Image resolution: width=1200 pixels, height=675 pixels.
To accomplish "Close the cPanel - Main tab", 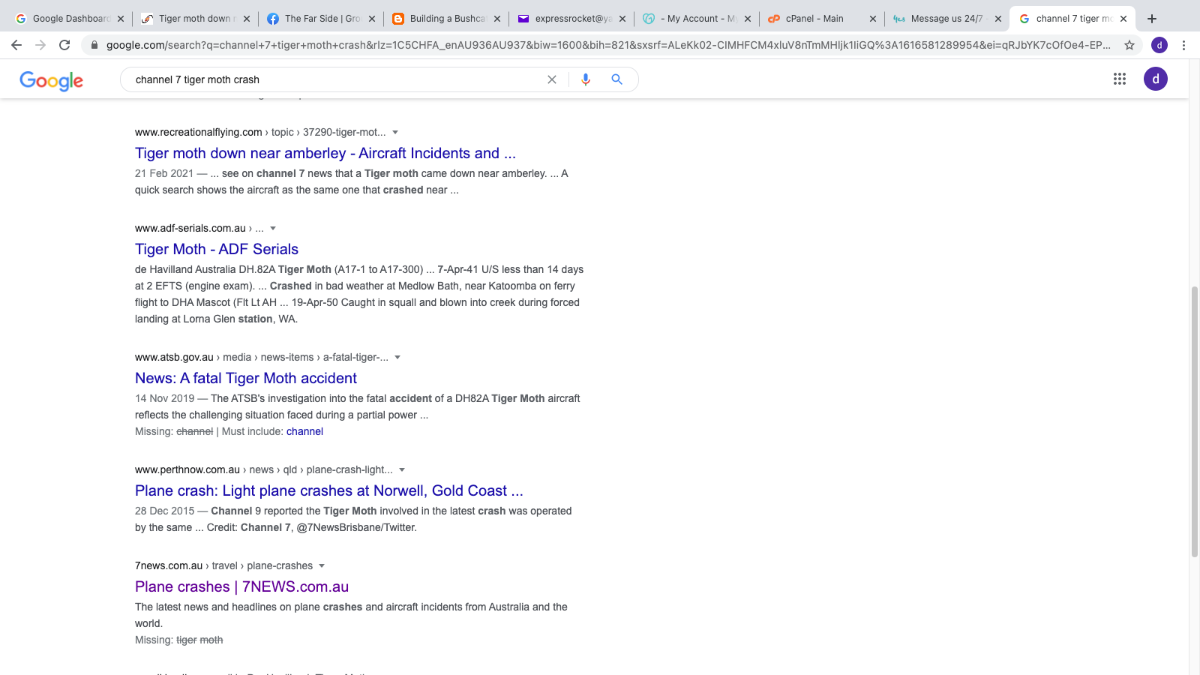I will [x=872, y=19].
